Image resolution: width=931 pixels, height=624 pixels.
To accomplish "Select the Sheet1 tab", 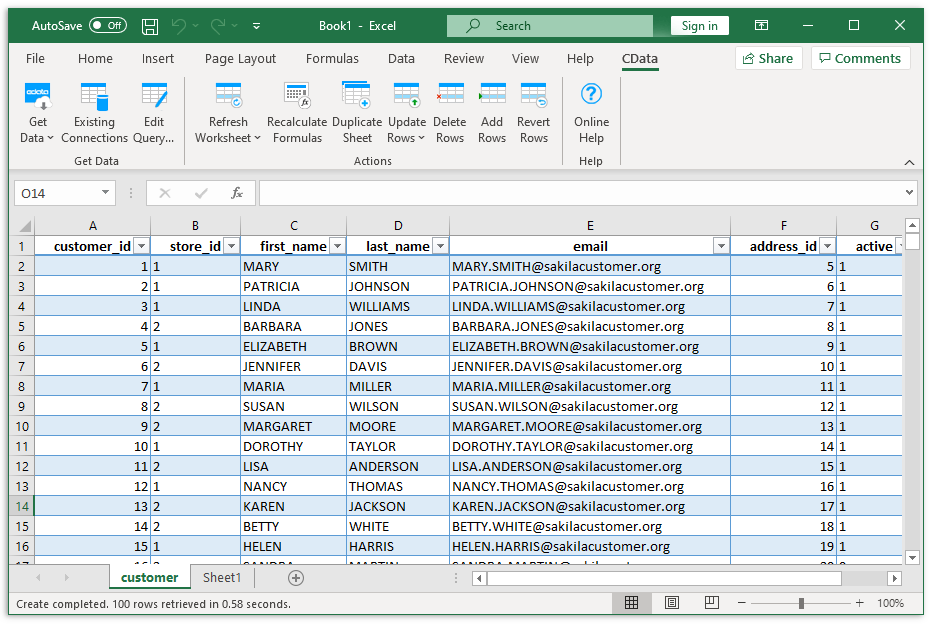I will (x=221, y=577).
